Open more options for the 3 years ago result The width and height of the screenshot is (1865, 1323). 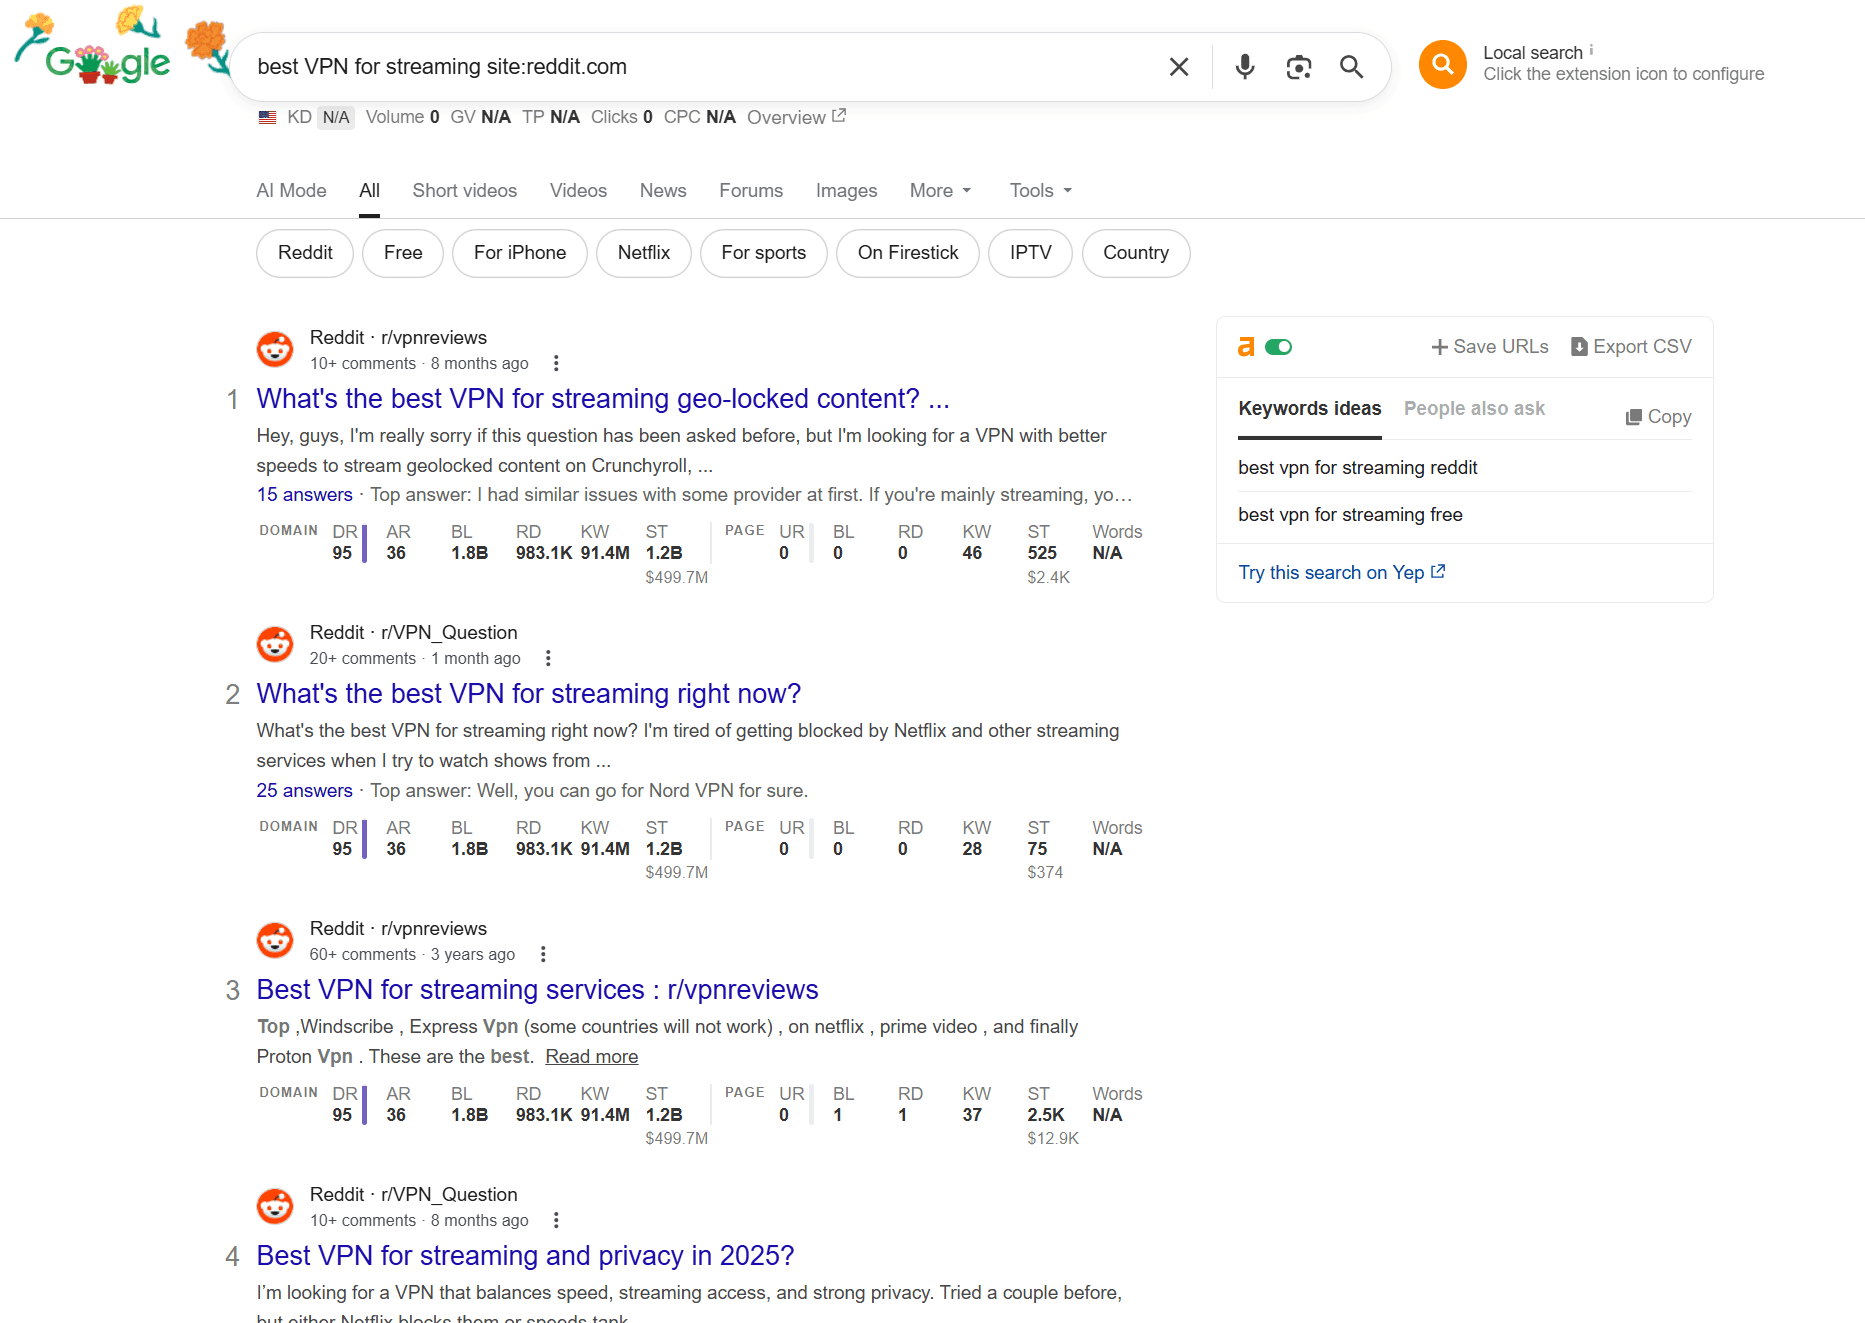click(x=543, y=954)
